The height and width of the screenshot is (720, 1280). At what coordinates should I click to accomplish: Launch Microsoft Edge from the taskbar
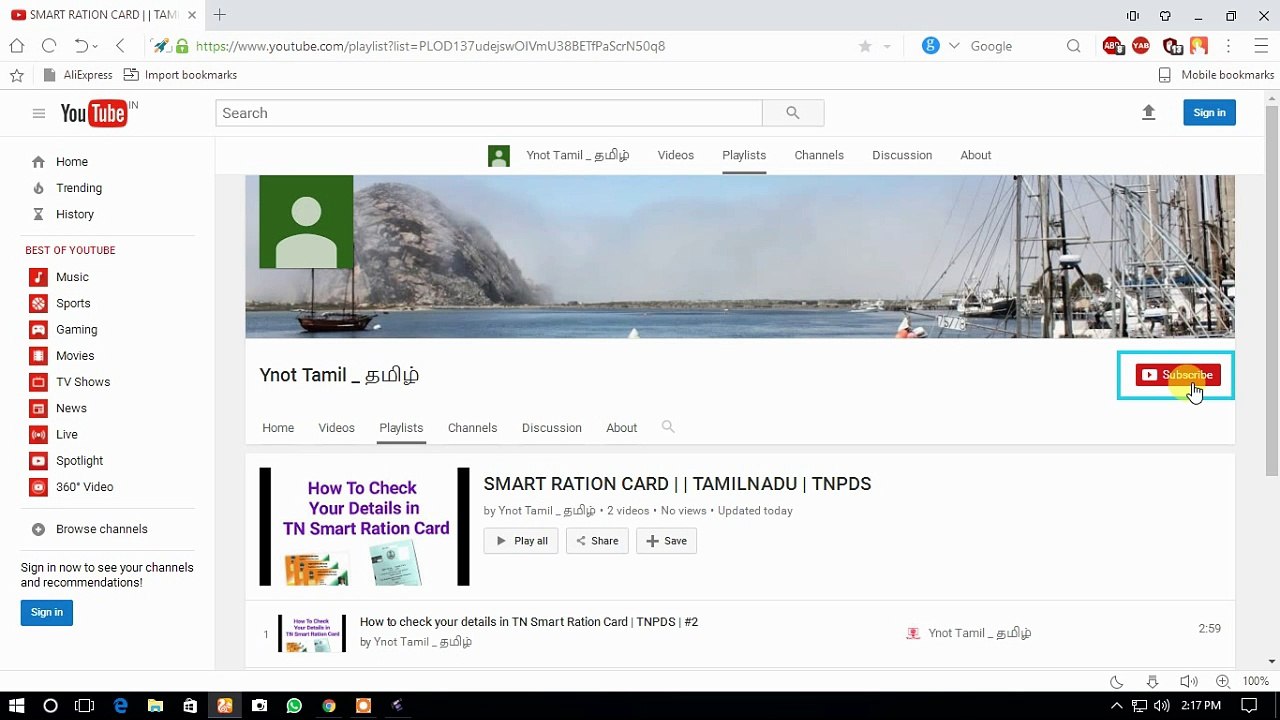coord(121,706)
